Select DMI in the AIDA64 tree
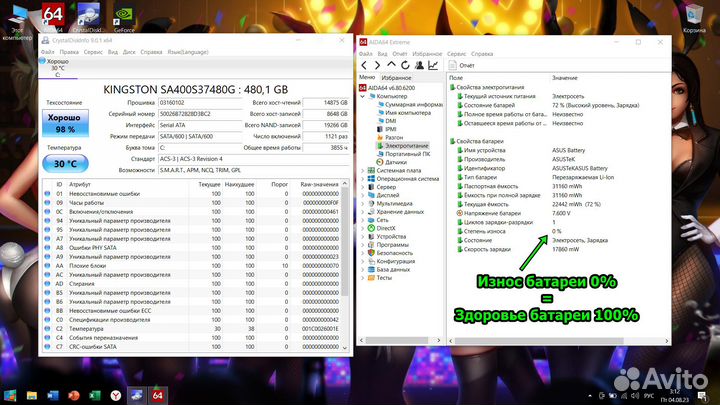Screen dimensions: 720x405 pos(387,121)
